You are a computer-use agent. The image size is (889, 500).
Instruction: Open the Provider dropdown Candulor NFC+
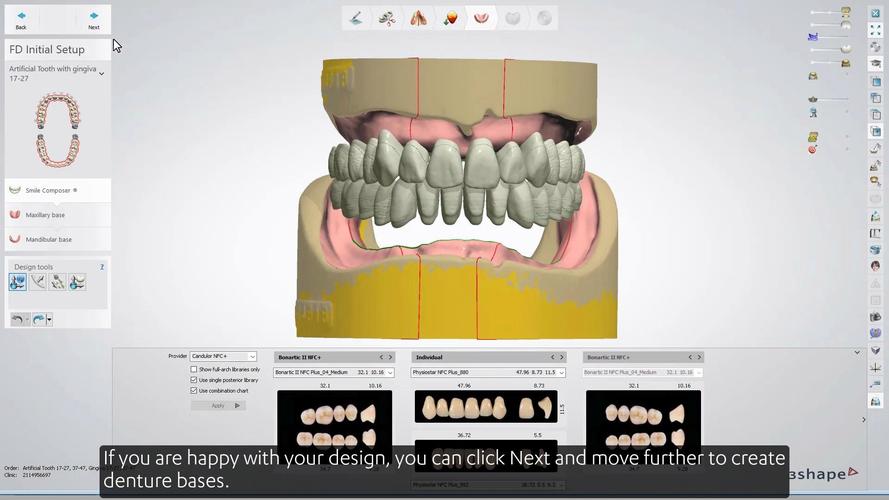(x=223, y=356)
